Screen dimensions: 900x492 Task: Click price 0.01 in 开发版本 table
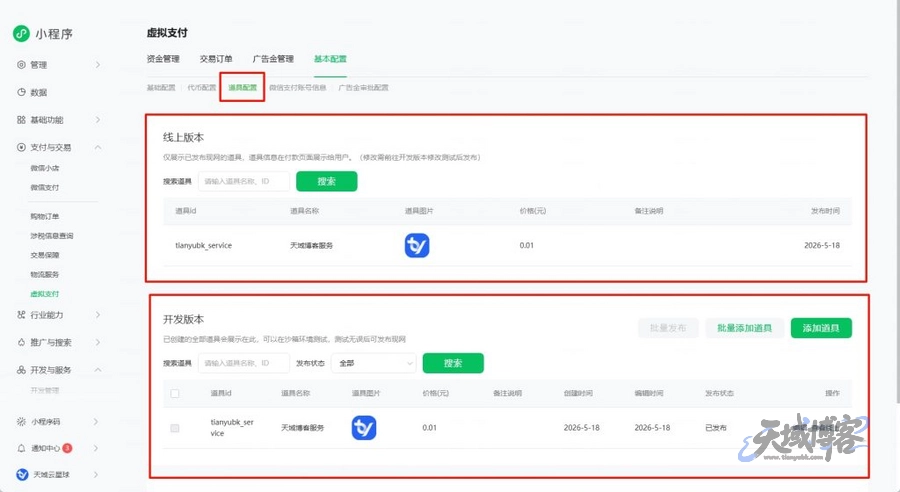(429, 428)
